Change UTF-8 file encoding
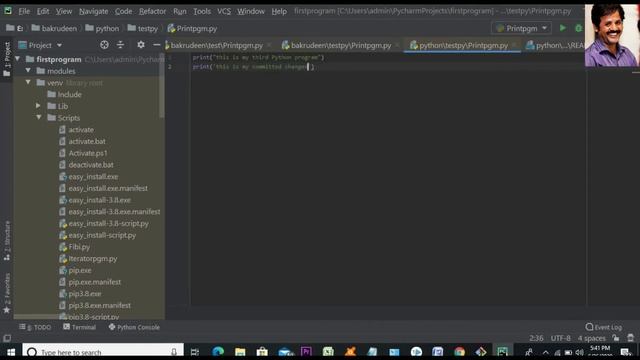Screen dimensions: 640x360 (561, 338)
